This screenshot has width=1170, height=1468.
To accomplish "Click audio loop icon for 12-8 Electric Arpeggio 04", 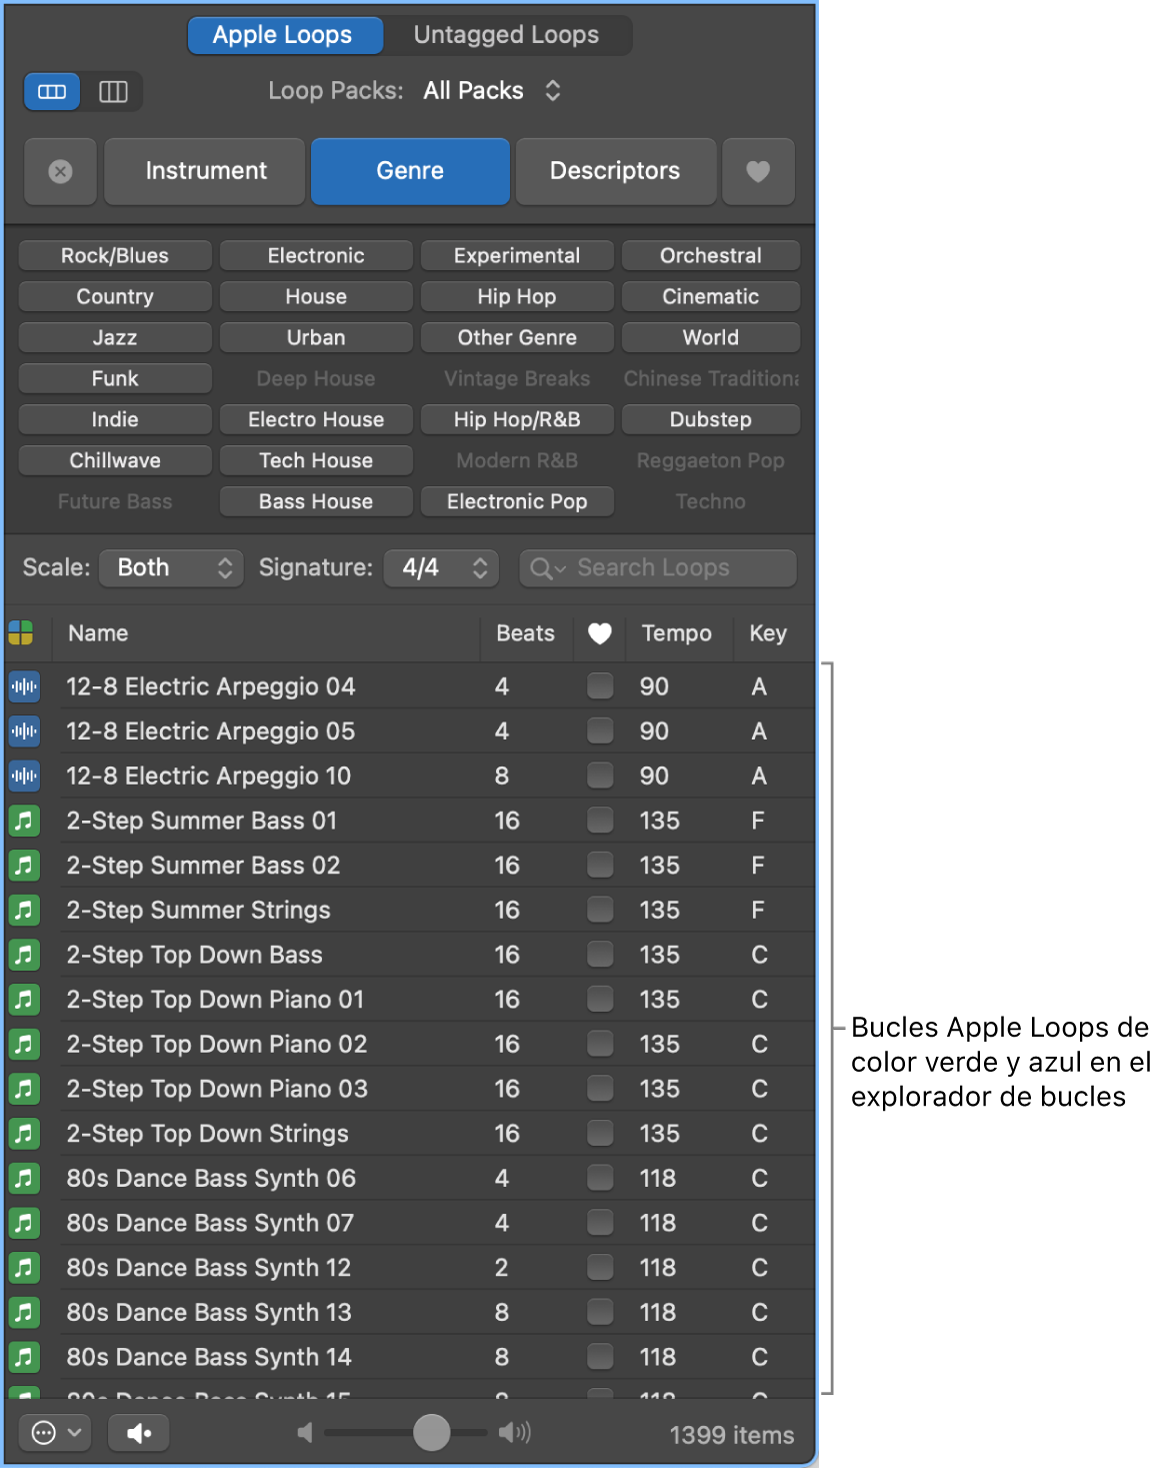I will pos(24,686).
